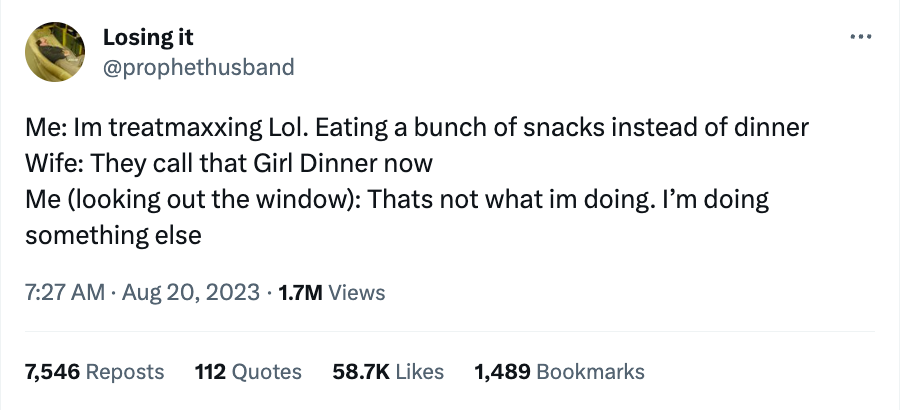Click the Bookmarks label
This screenshot has height=410, width=900.
tap(591, 372)
